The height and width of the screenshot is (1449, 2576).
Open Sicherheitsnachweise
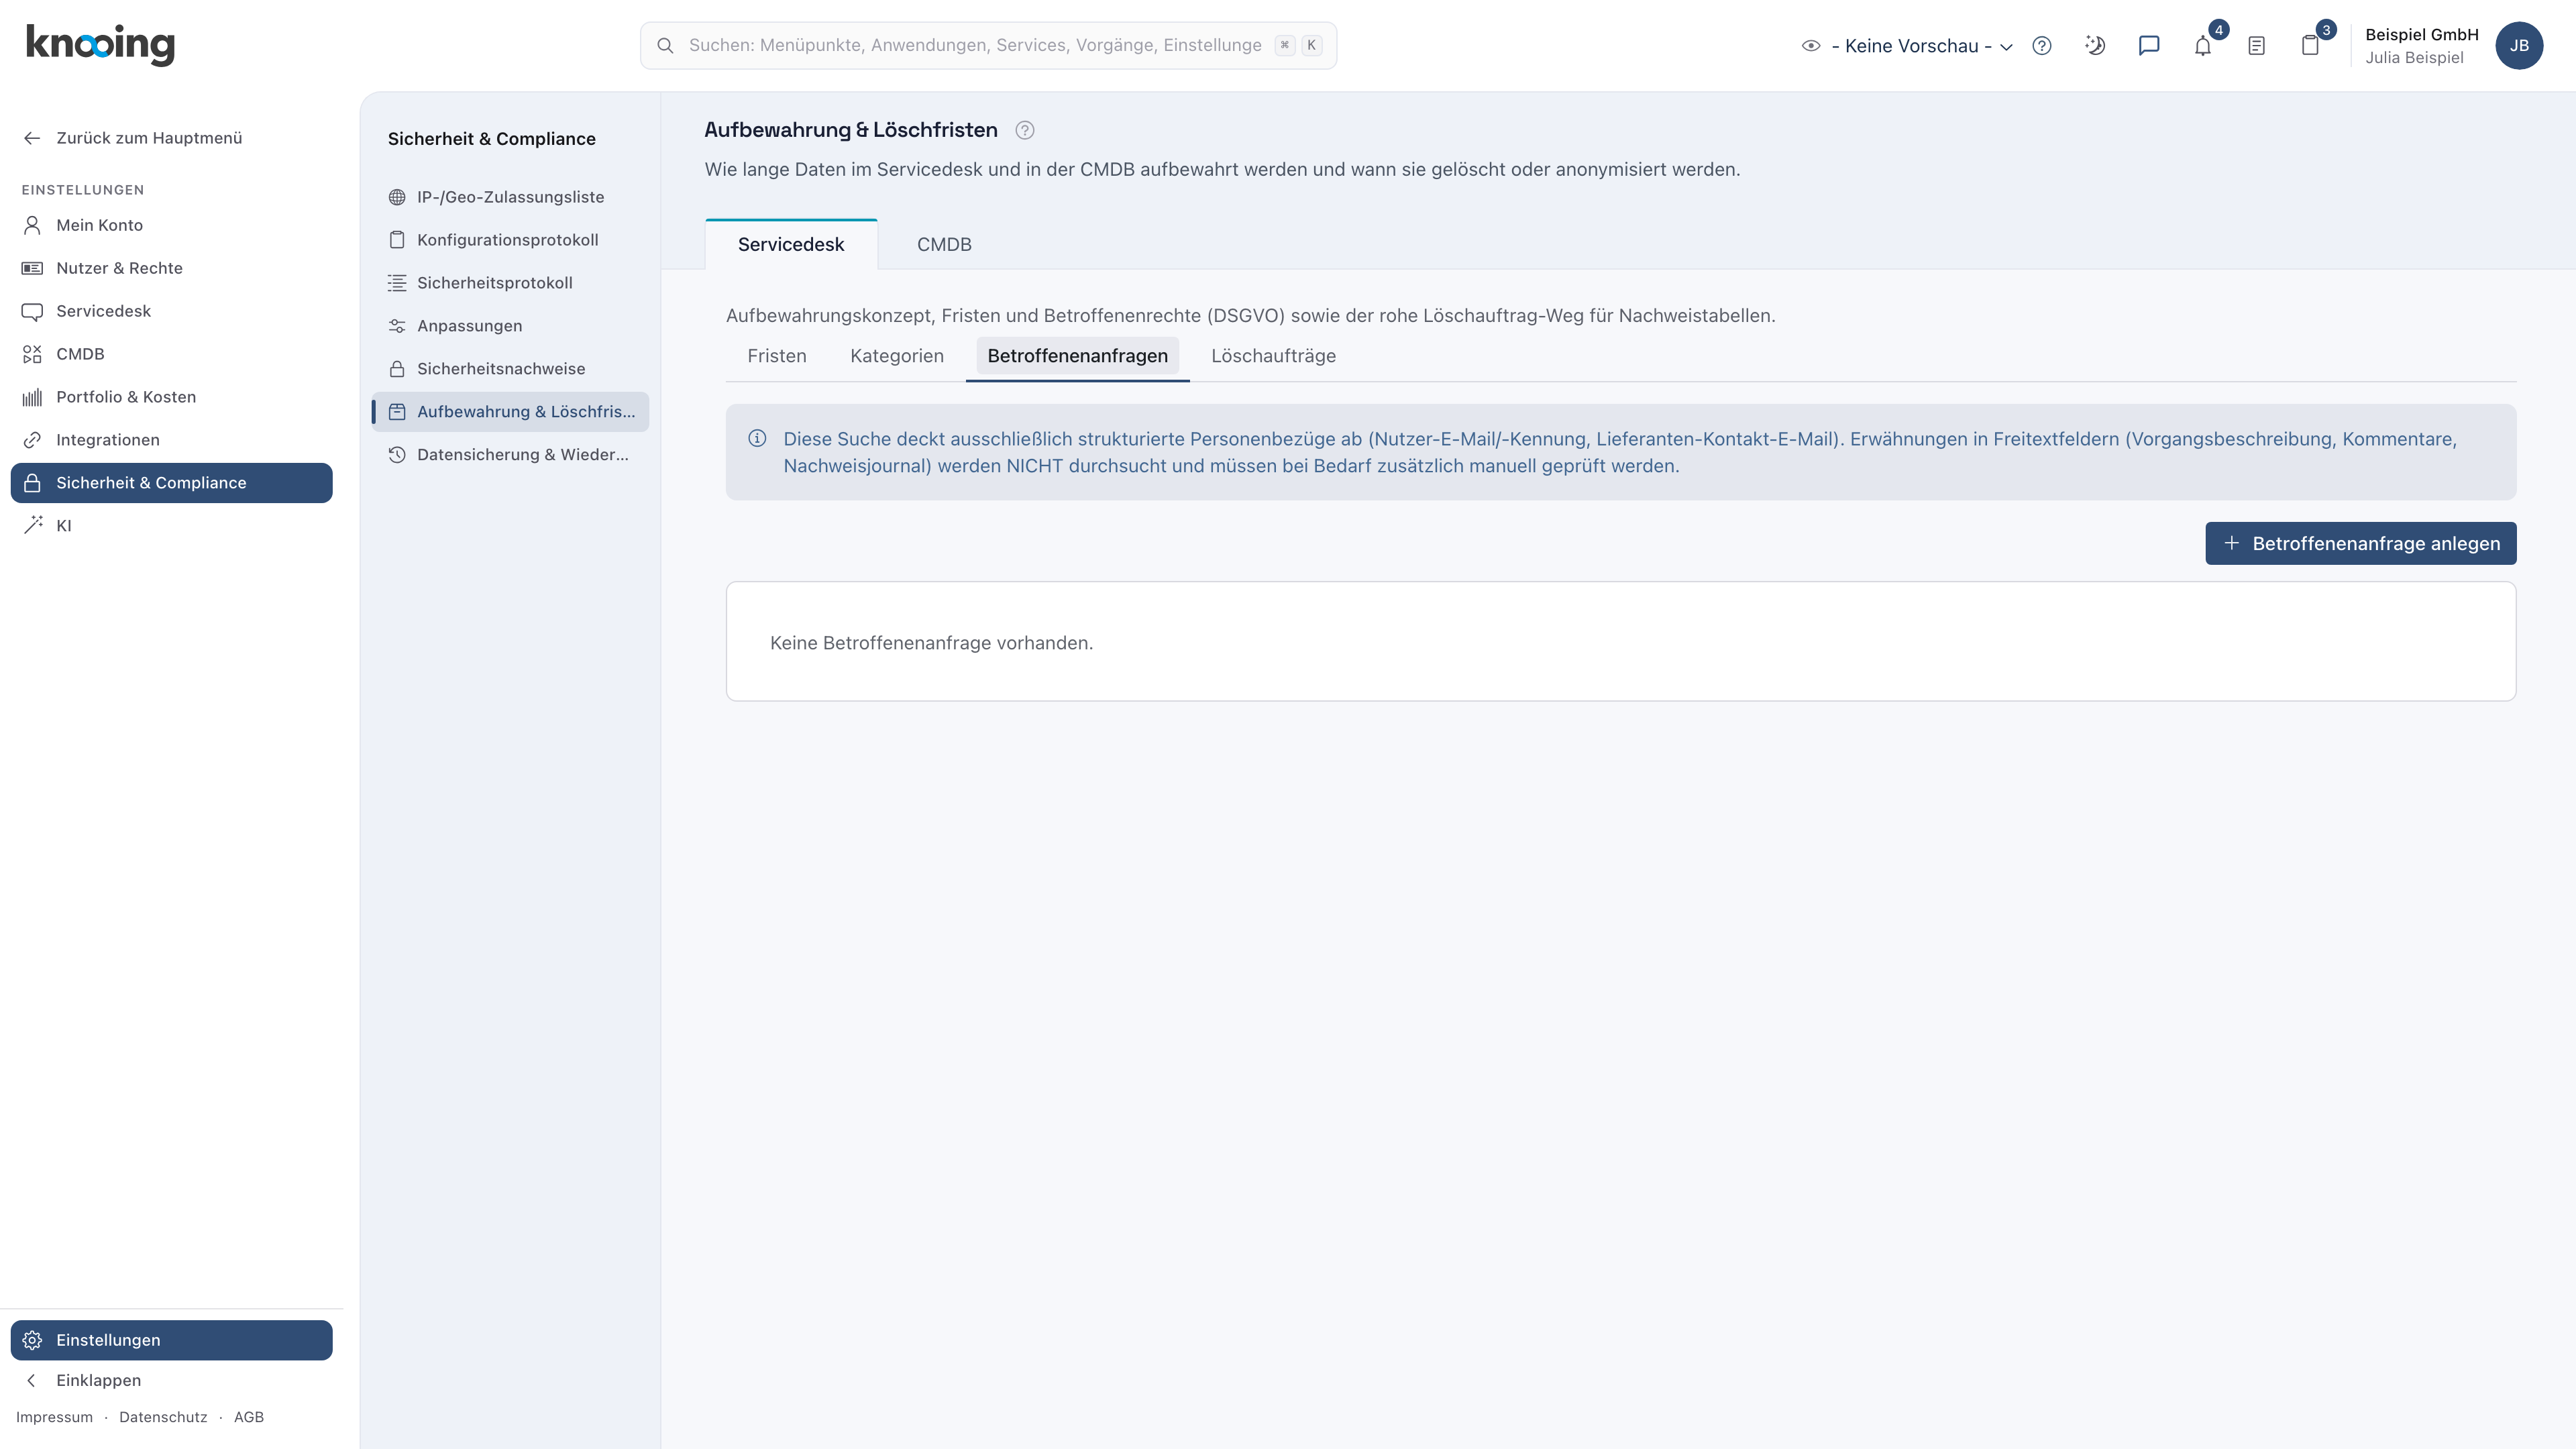coord(510,369)
